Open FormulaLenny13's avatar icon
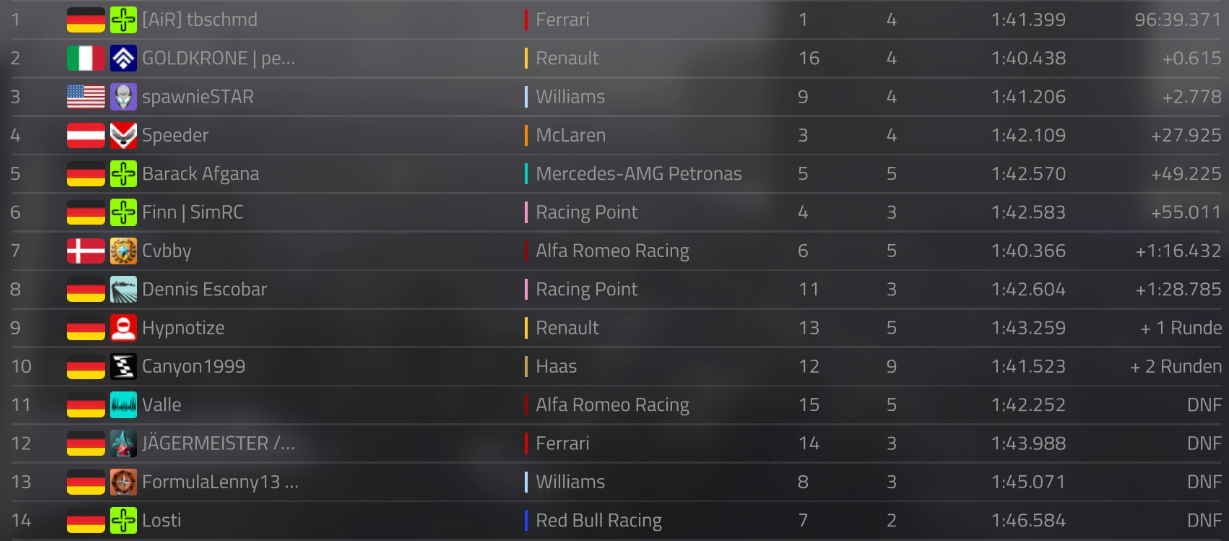 (x=123, y=482)
